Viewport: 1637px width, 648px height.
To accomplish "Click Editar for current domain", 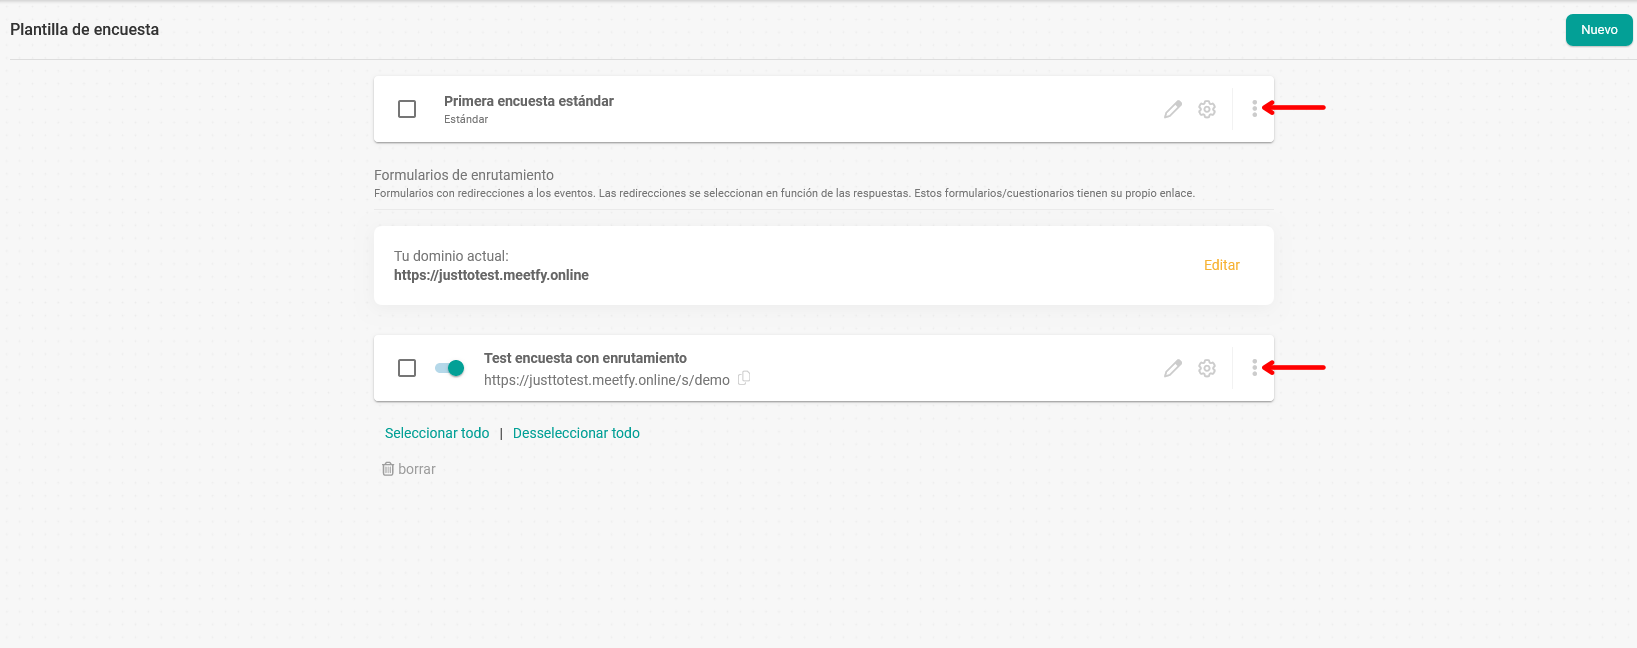I will [1222, 265].
